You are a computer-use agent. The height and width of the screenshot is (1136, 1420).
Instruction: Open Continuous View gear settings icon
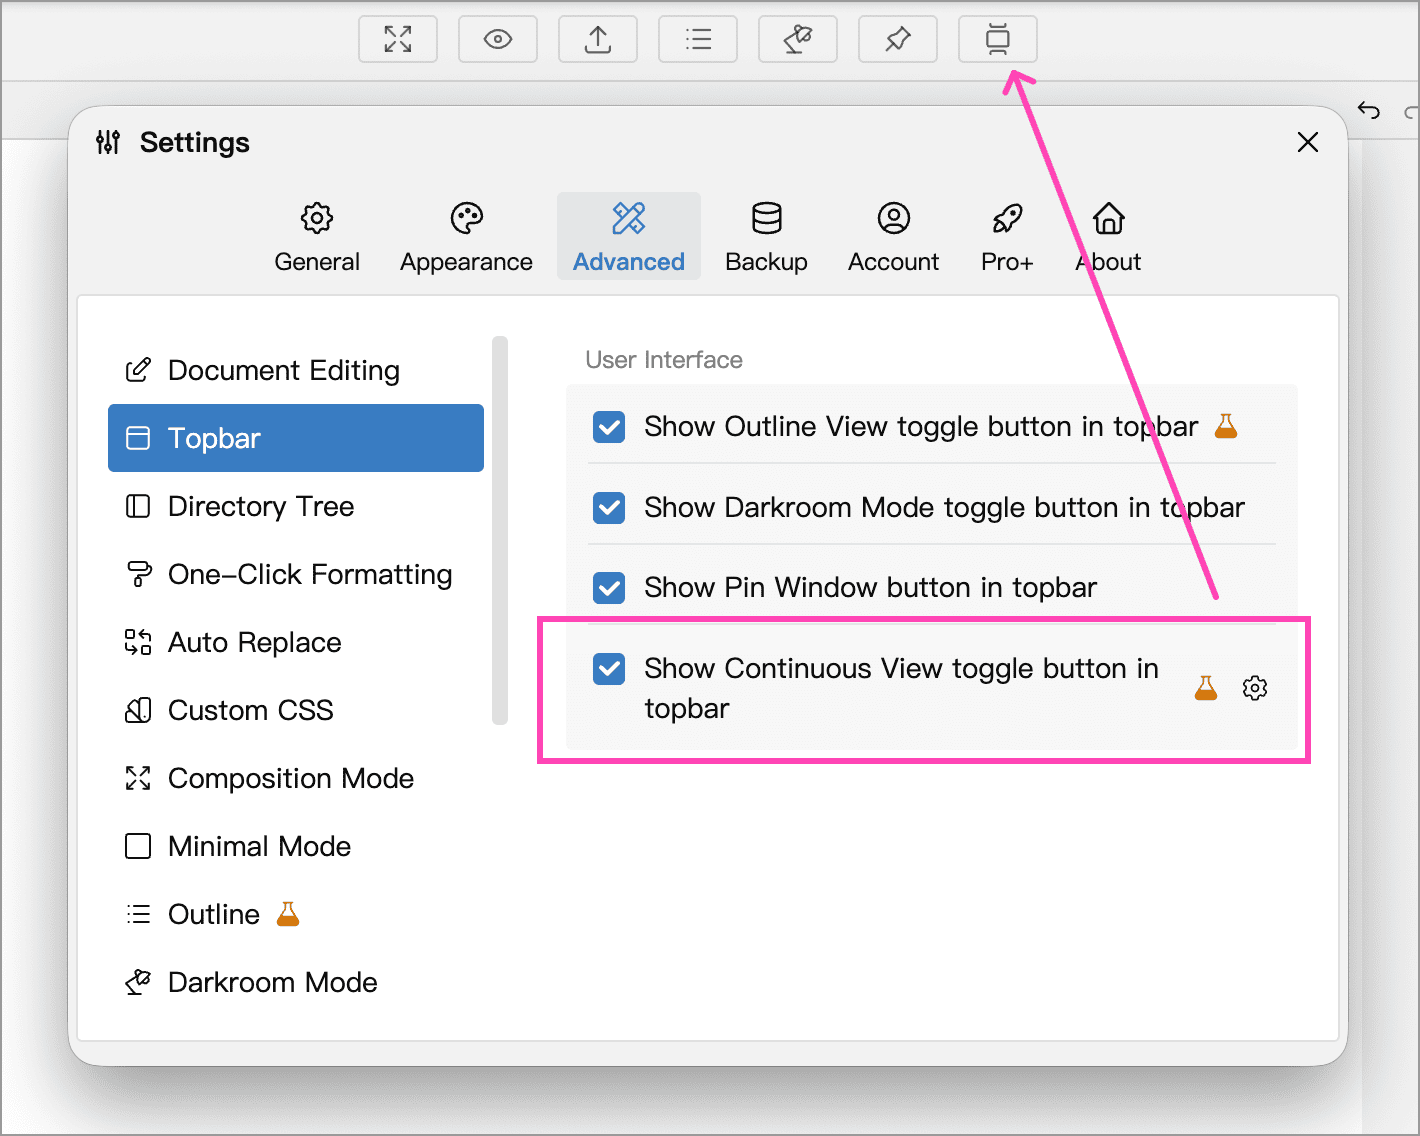(x=1255, y=688)
